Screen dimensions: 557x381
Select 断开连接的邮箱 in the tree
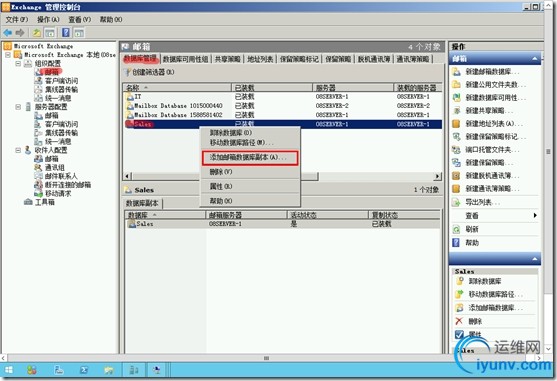[x=68, y=185]
